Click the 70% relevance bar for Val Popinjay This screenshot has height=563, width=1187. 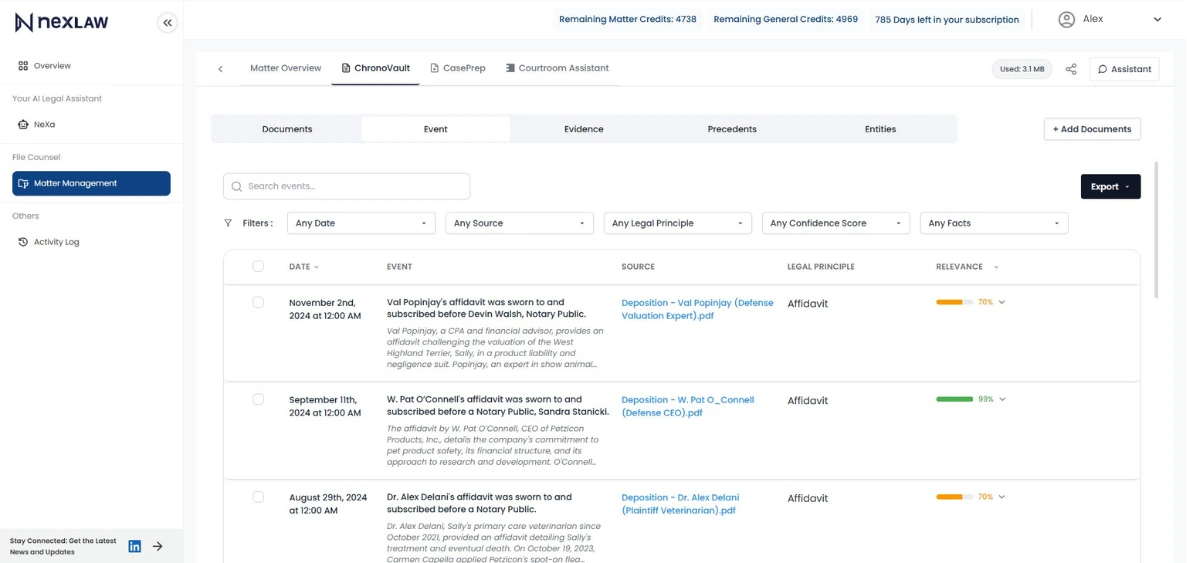955,302
